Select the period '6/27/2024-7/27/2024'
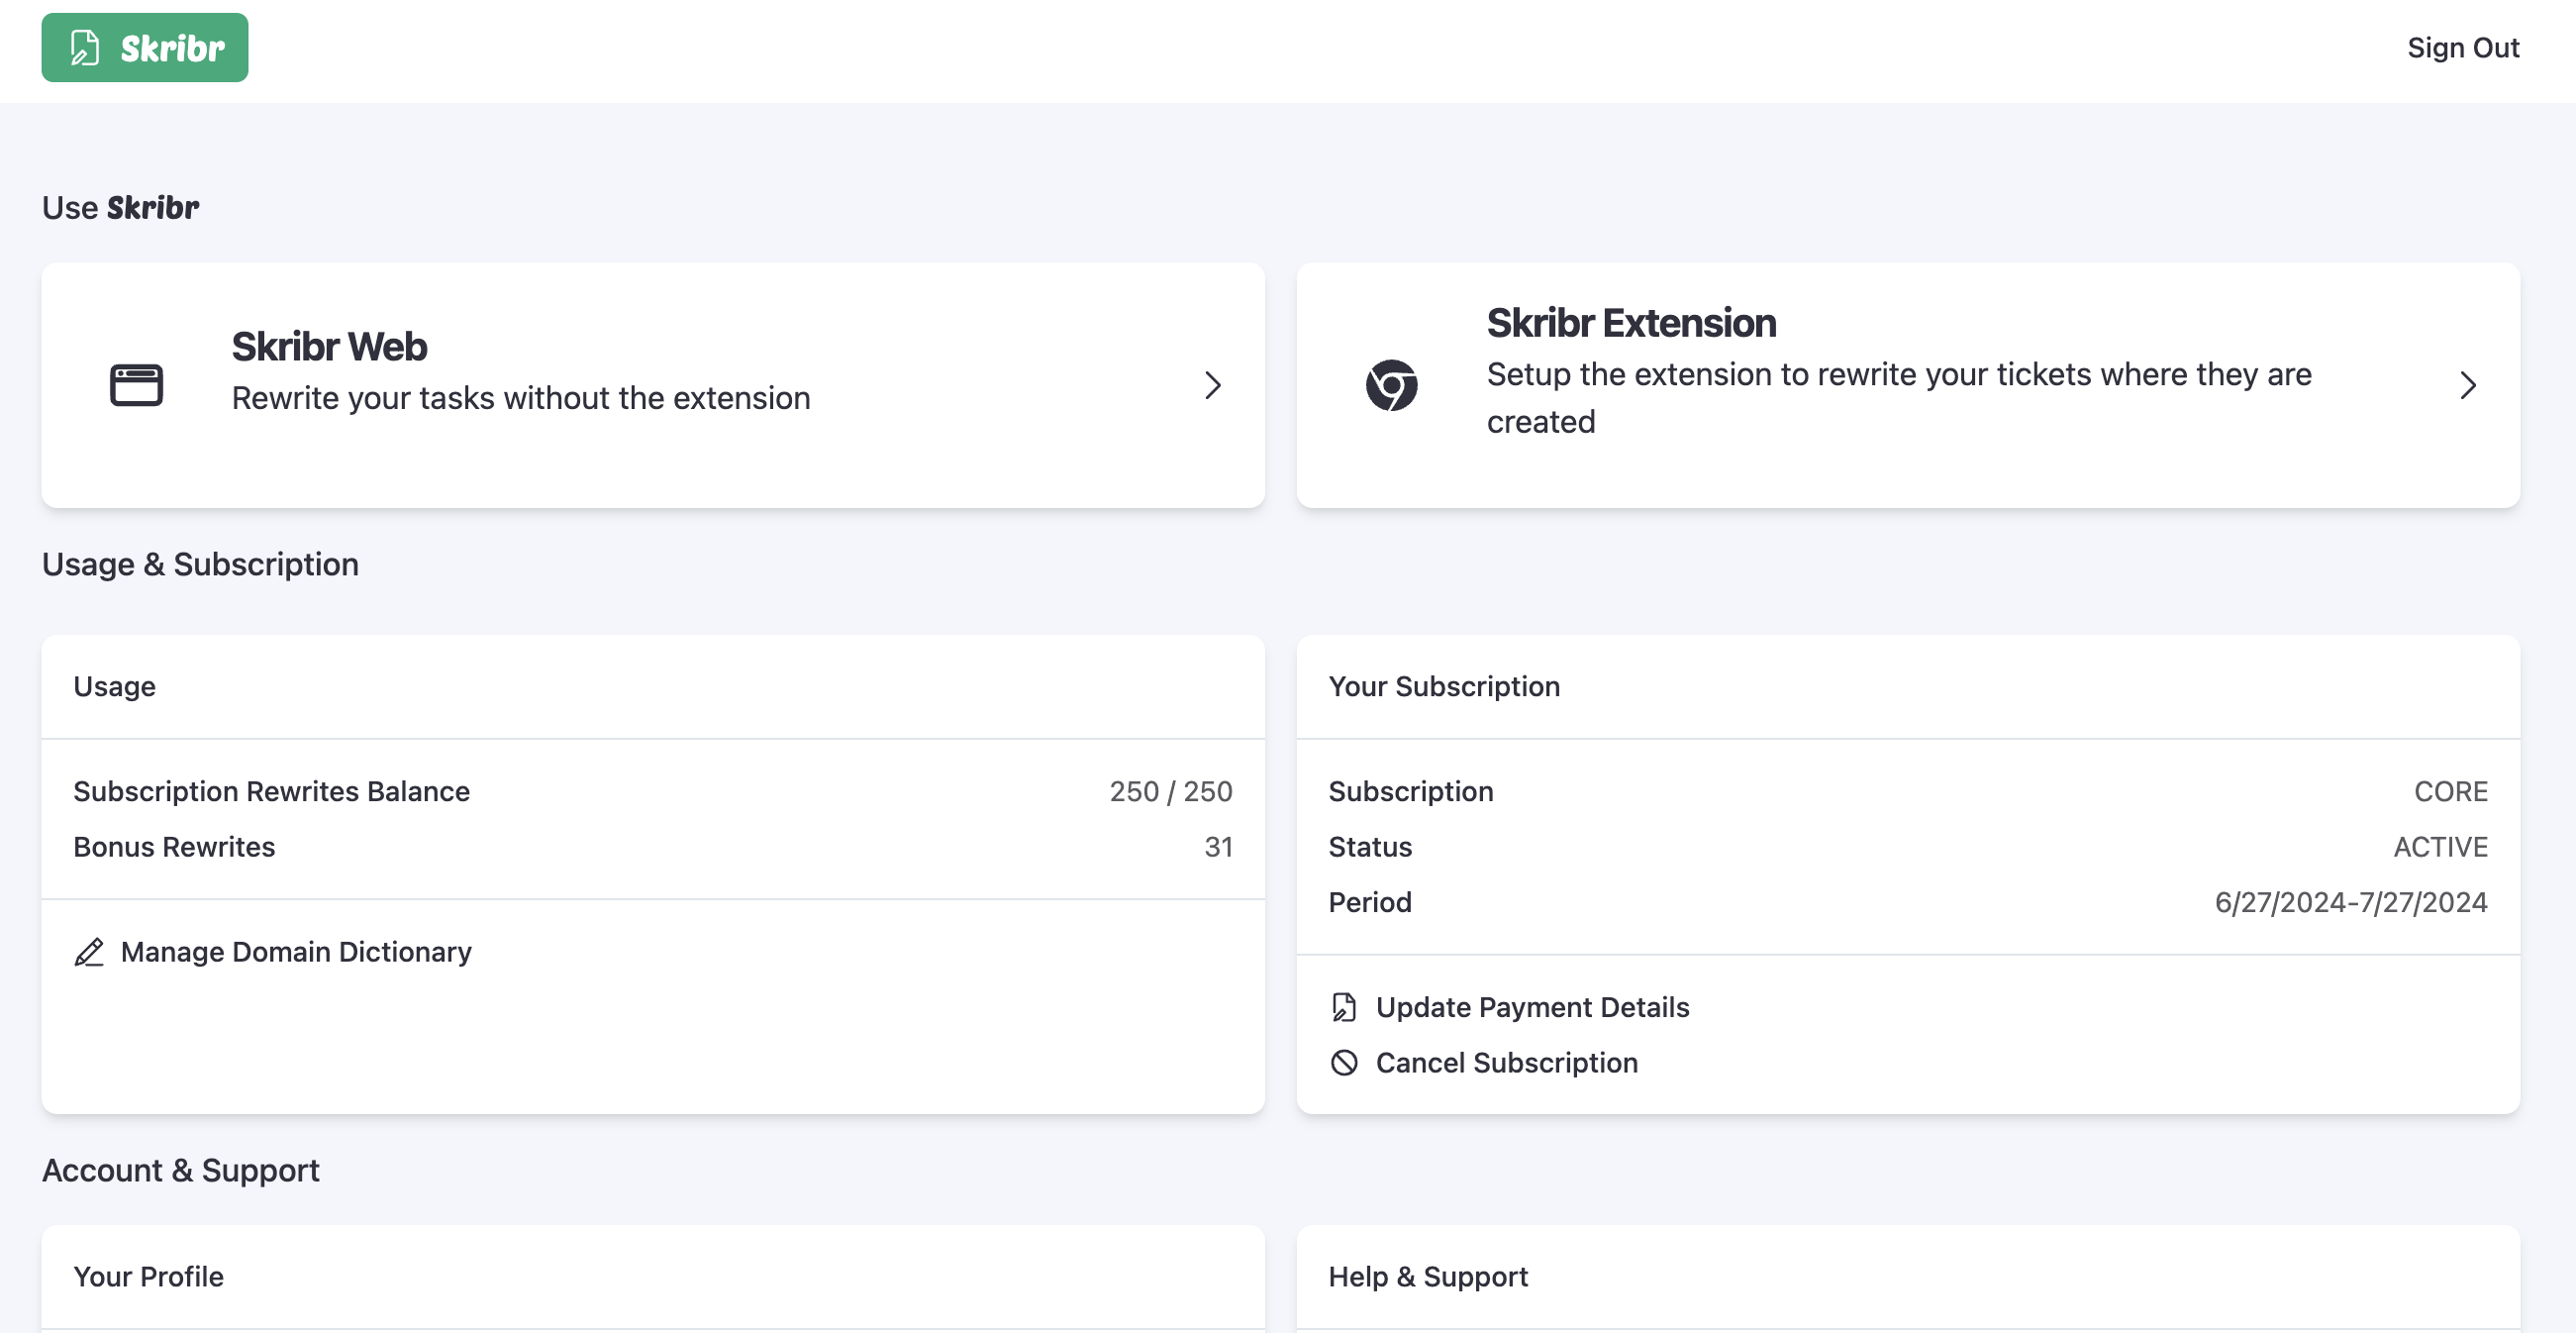This screenshot has width=2576, height=1333. 2351,902
